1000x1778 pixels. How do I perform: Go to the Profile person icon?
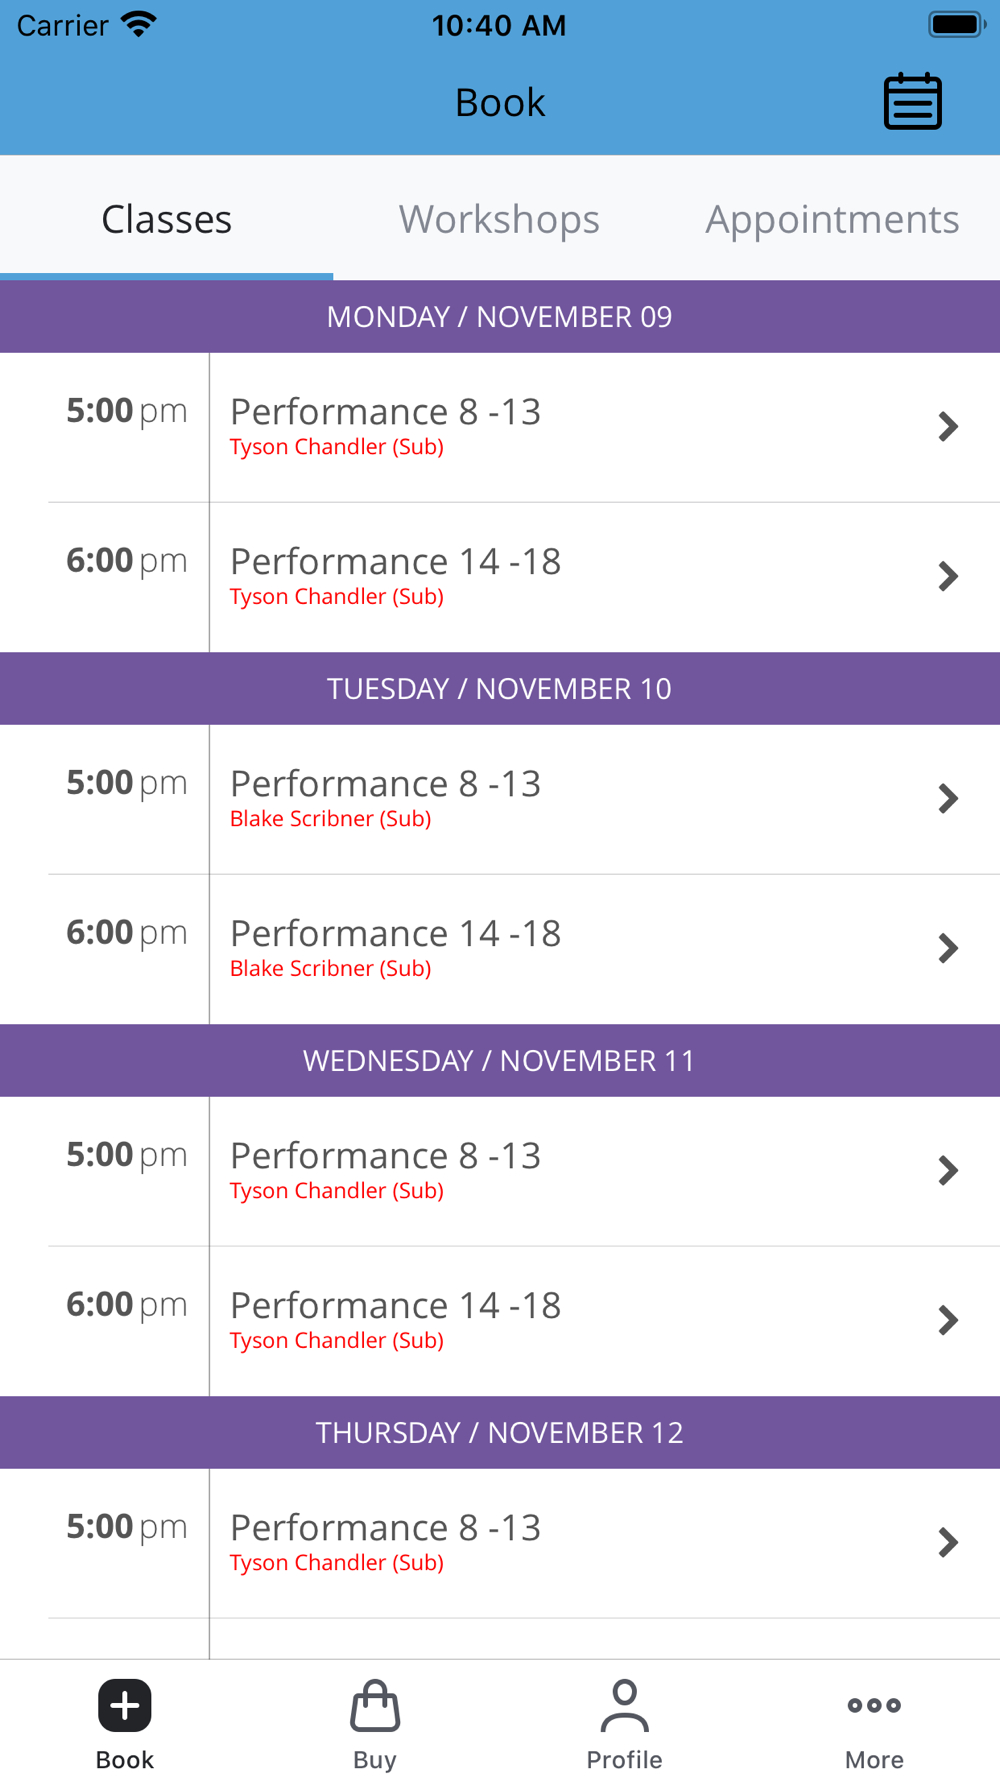[624, 1705]
